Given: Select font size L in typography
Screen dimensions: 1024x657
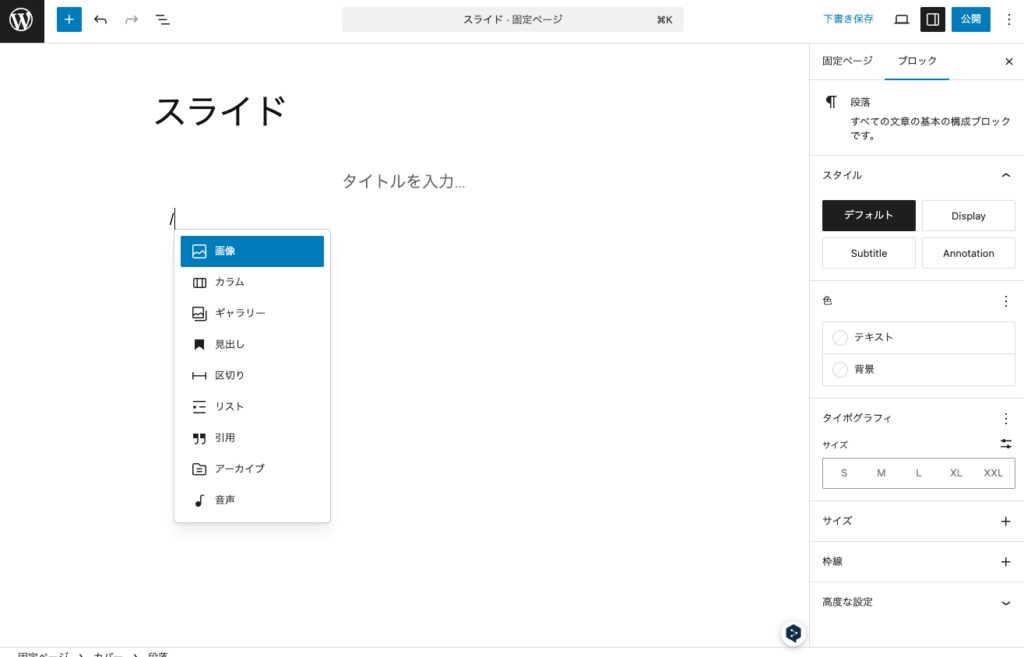Looking at the screenshot, I should coord(918,472).
